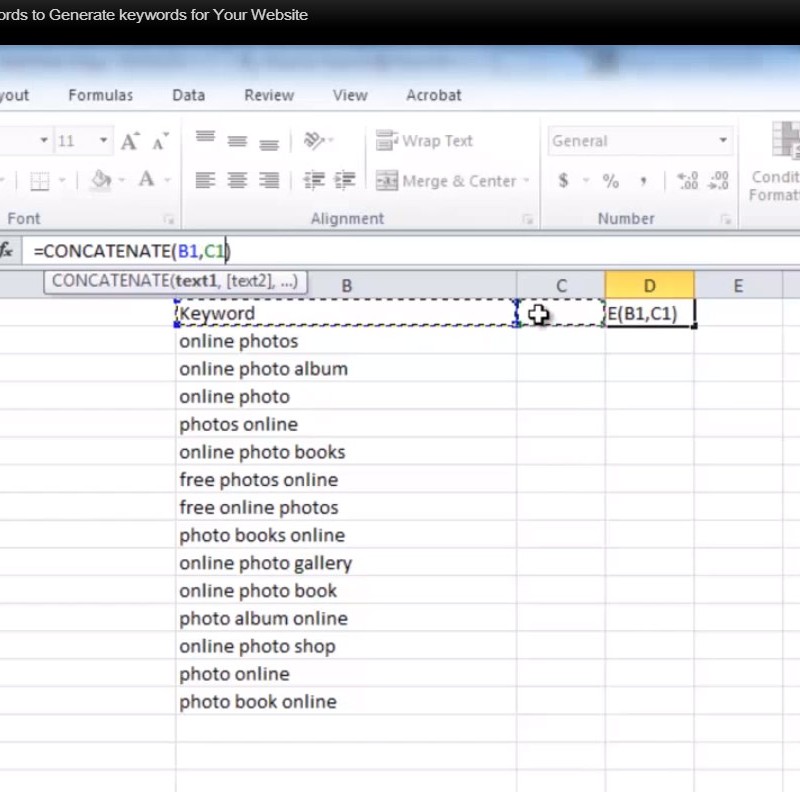Select the cell containing 'online photo gallery'
Screen dimensions: 800x792
[266, 563]
